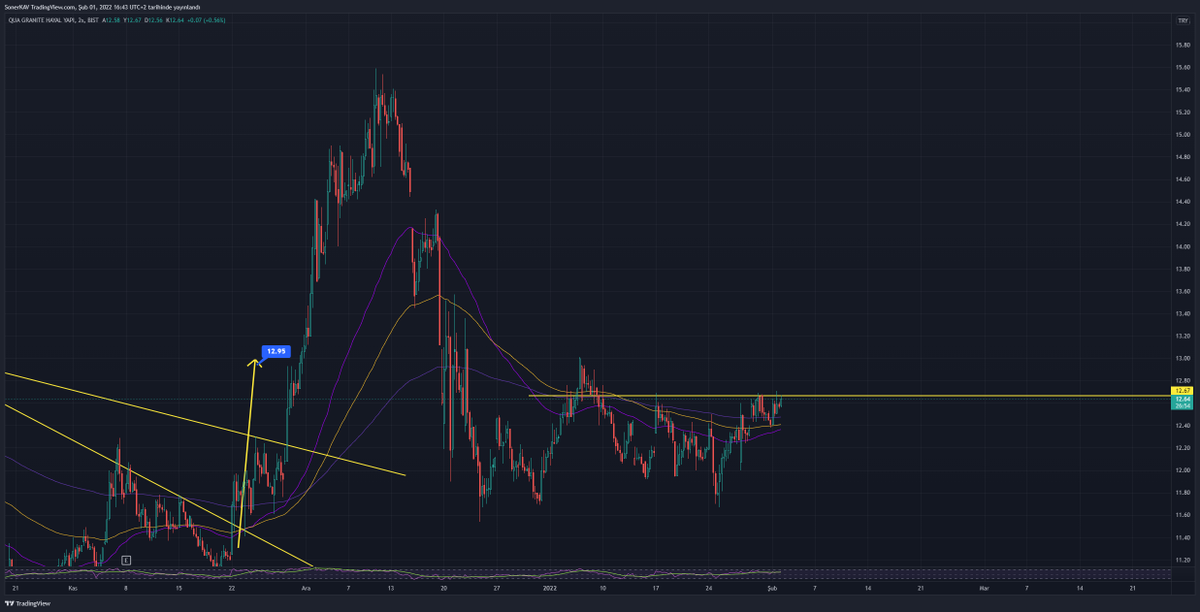Click the 12.20 price scale label
Screen dimensions: 1200x612
coord(1182,448)
